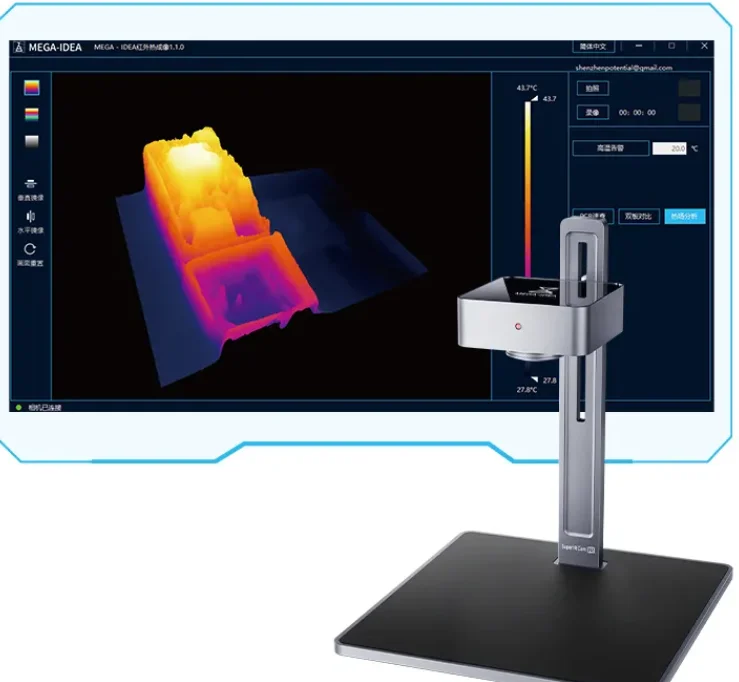Maximize the MEGA-IDEA window
Image resolution: width=739 pixels, height=682 pixels.
tap(671, 46)
